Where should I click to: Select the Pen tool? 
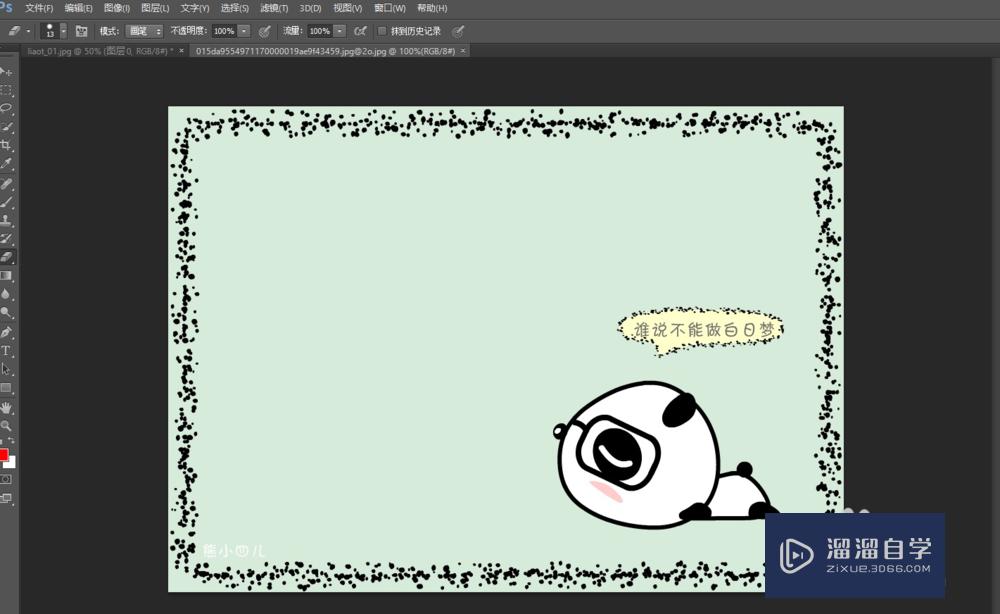pyautogui.click(x=6, y=332)
